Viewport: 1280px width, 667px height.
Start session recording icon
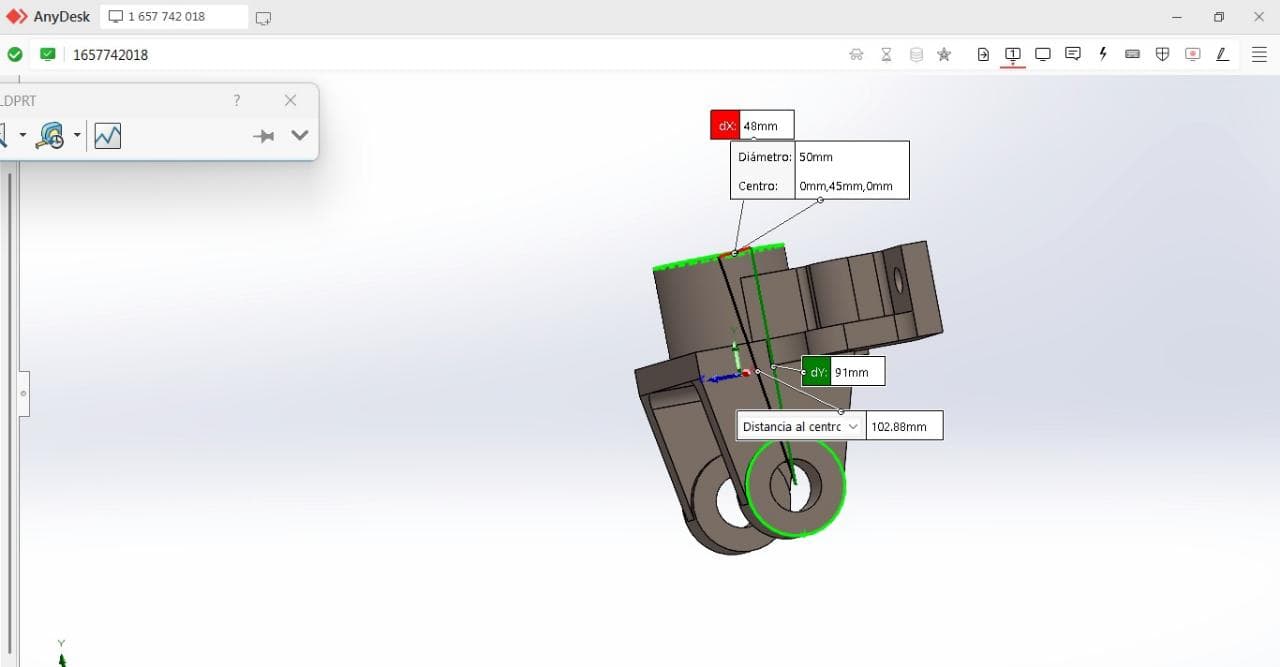pyautogui.click(x=1192, y=54)
